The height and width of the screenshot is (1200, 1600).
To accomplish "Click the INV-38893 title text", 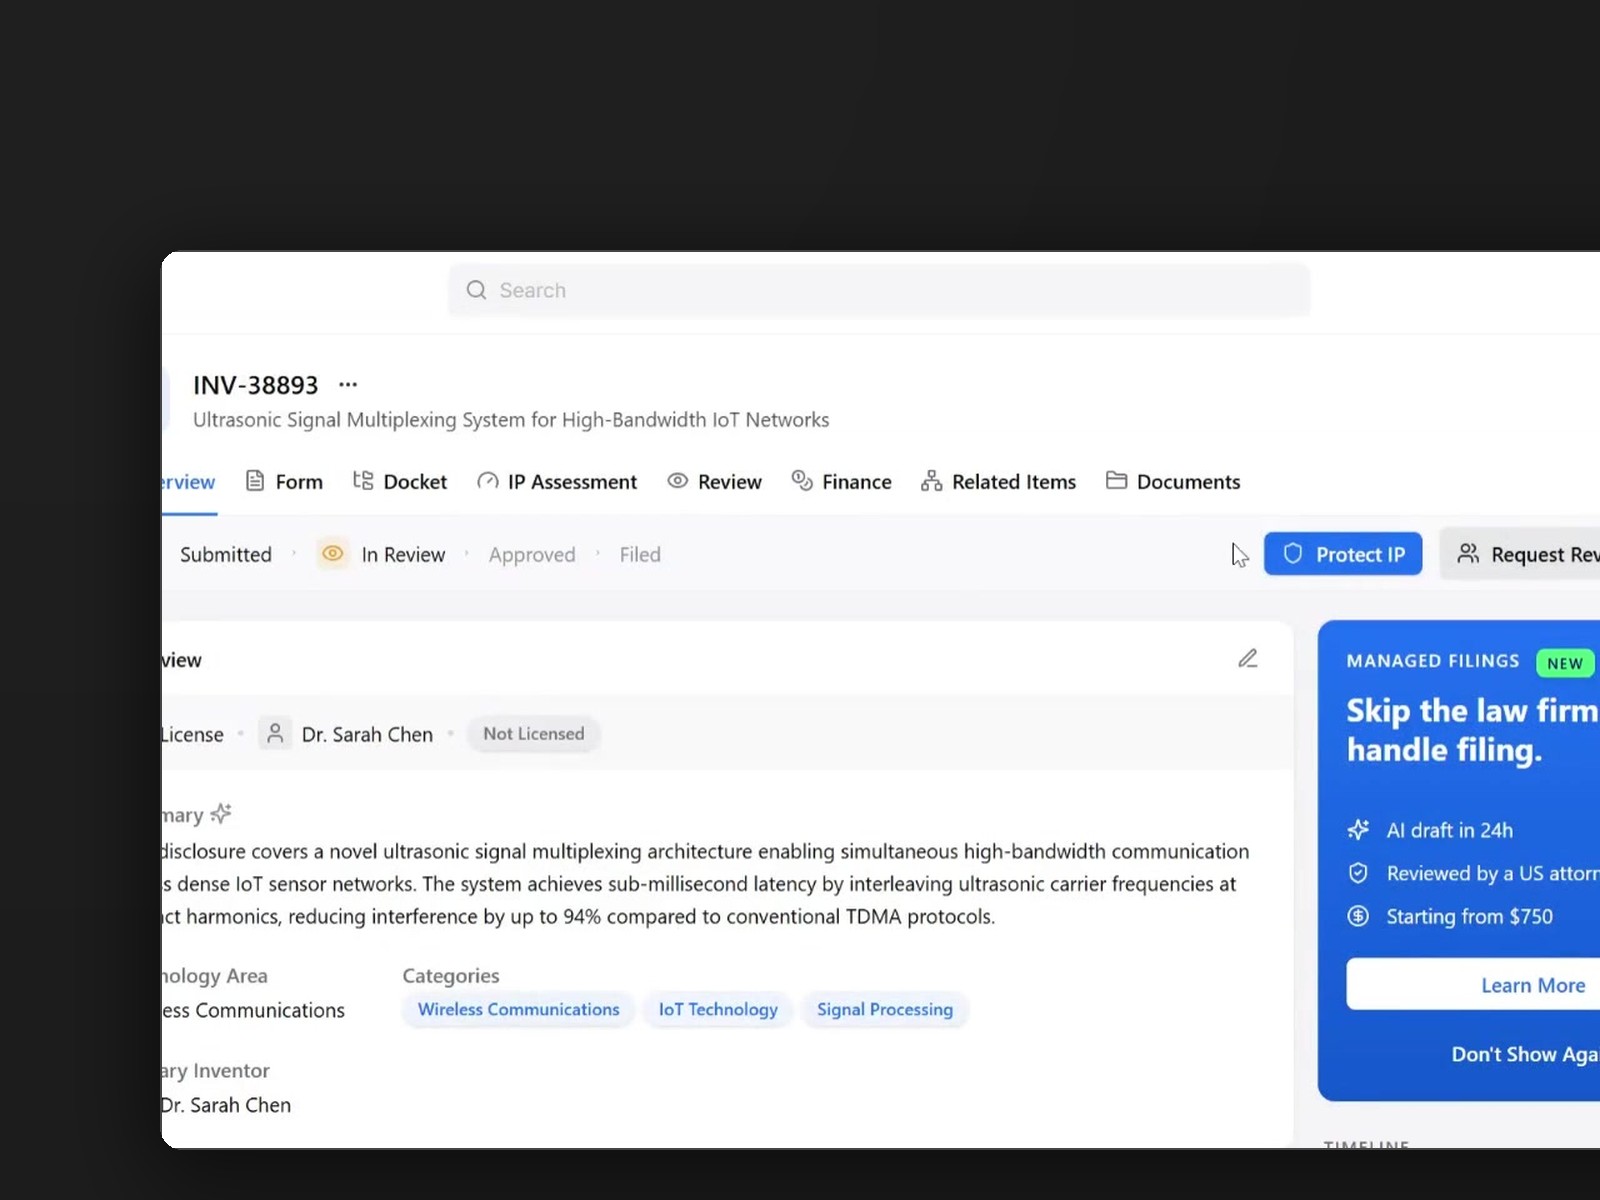I will [x=256, y=385].
